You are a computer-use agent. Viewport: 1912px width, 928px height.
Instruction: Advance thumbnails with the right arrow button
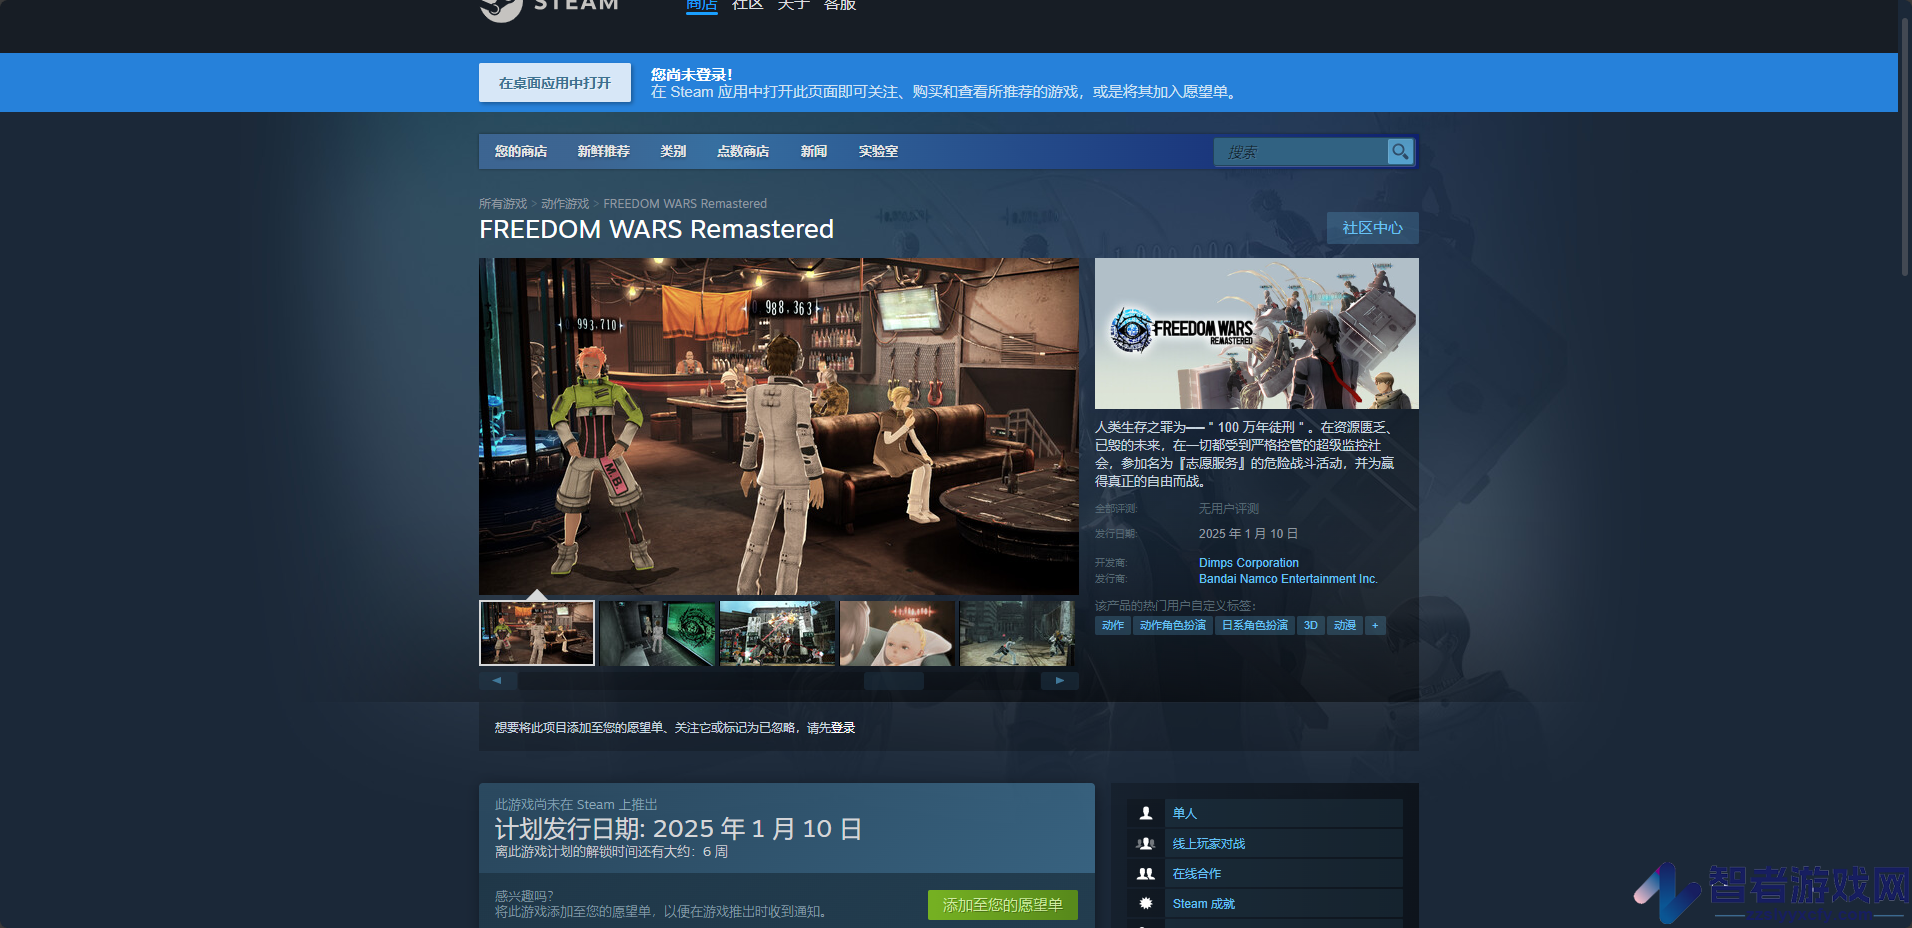(x=1059, y=680)
